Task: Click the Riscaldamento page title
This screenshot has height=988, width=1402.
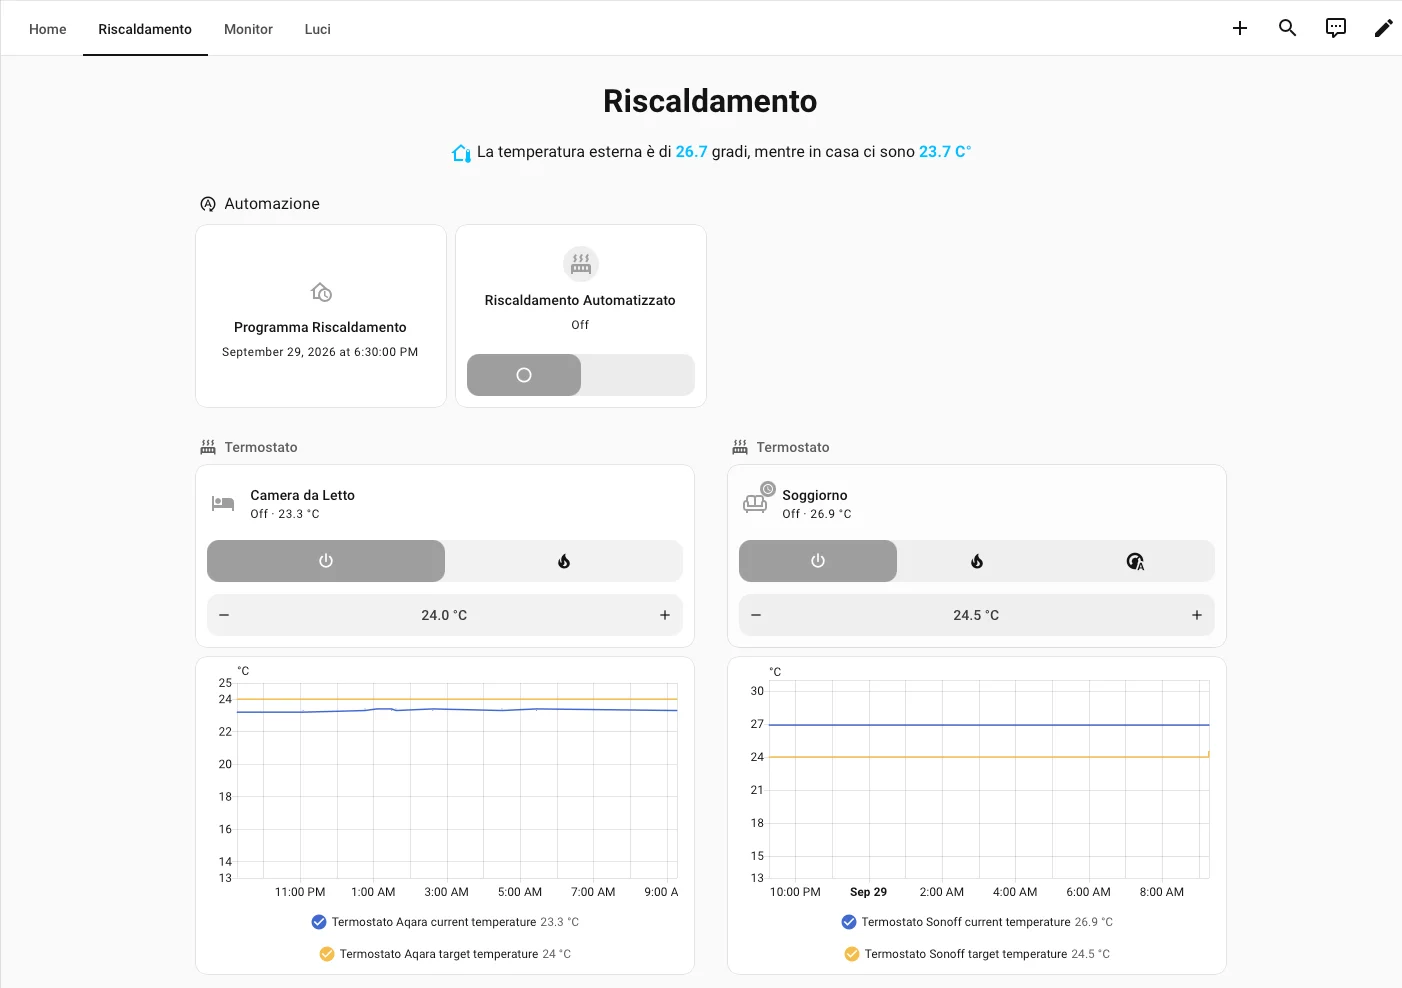Action: pyautogui.click(x=710, y=101)
